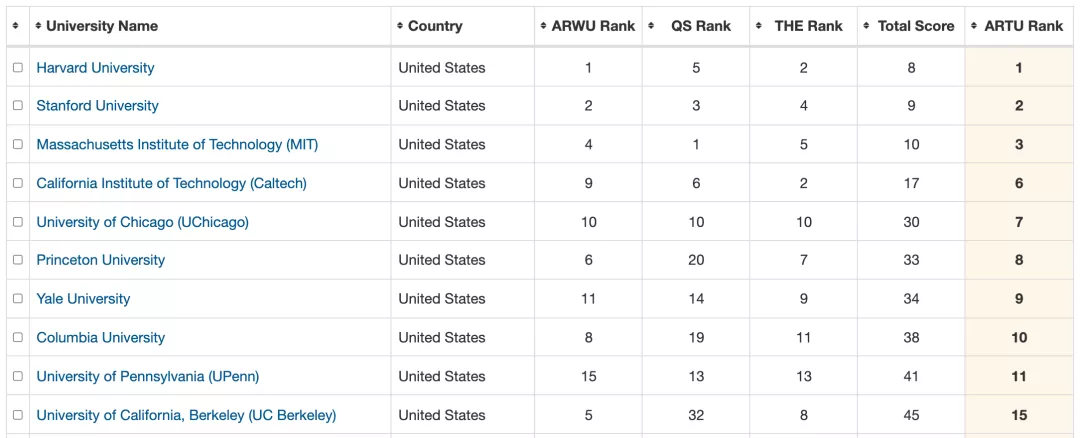
Task: Check the UC Berkeley row checkbox
Action: tap(18, 415)
